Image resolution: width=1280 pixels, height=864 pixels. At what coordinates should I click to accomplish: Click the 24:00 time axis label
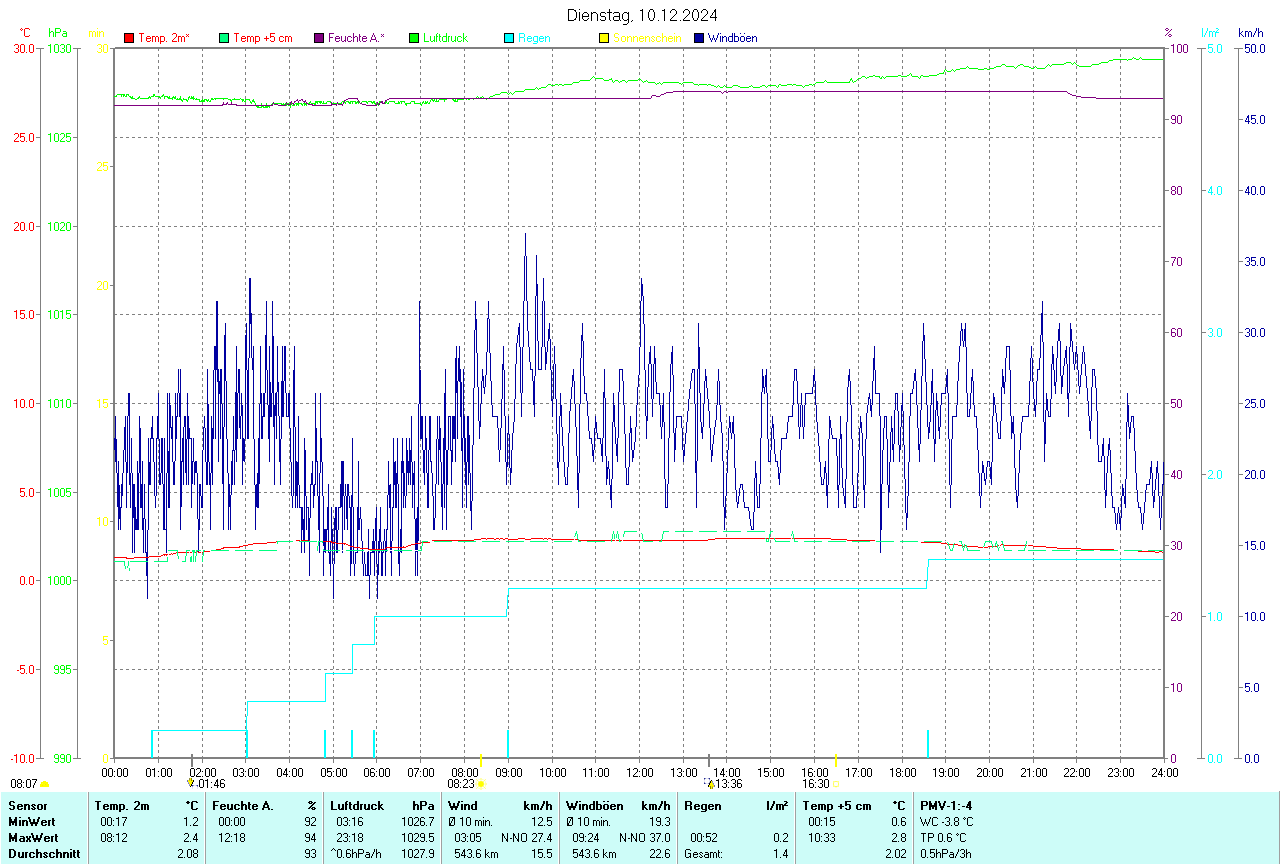pyautogui.click(x=1164, y=772)
